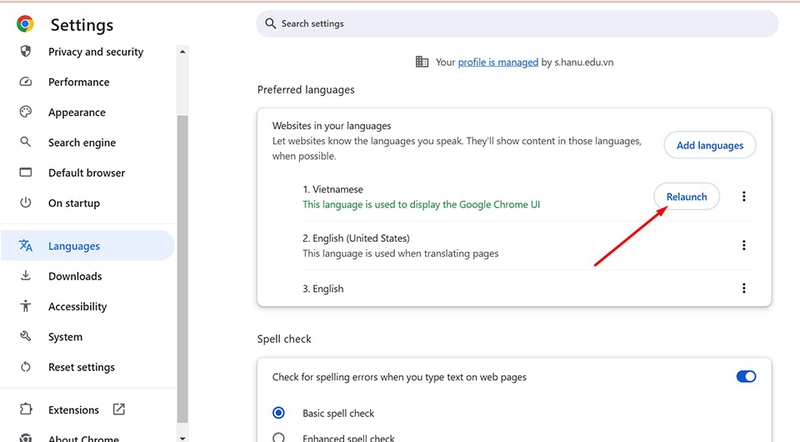Click the Relaunch button

pos(687,197)
